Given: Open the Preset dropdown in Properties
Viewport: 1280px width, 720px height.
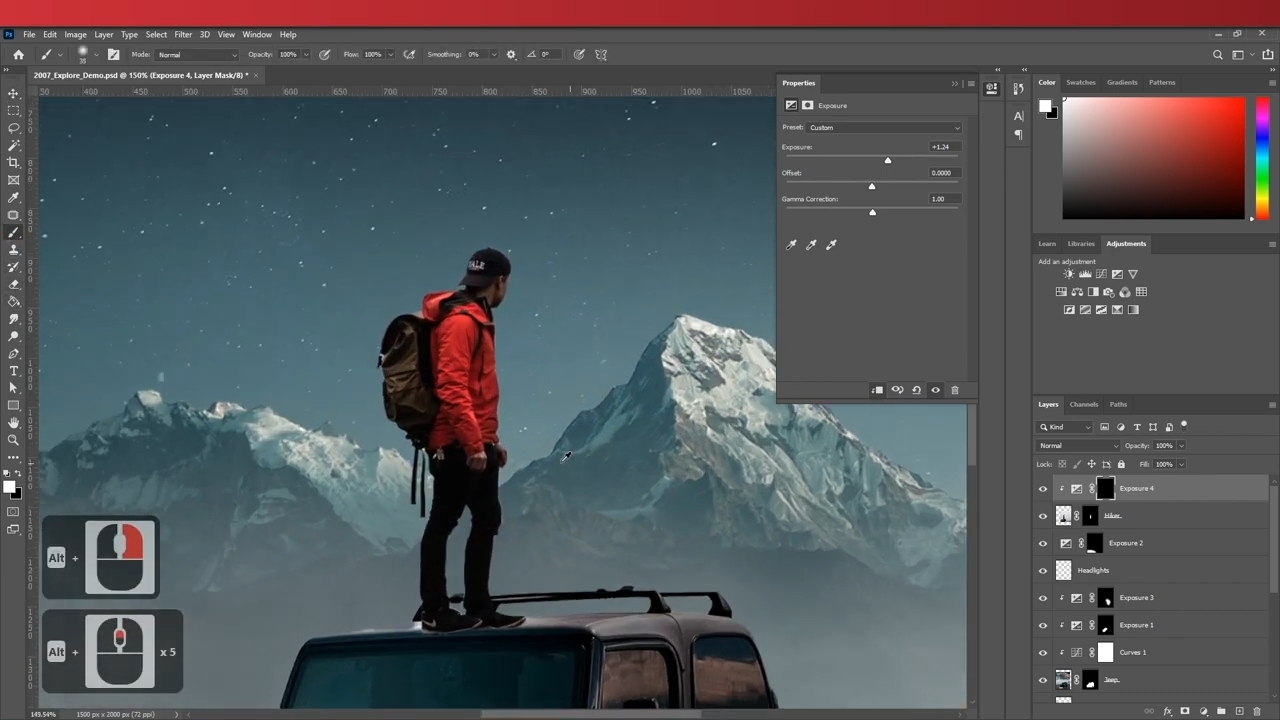Looking at the screenshot, I should click(x=885, y=128).
